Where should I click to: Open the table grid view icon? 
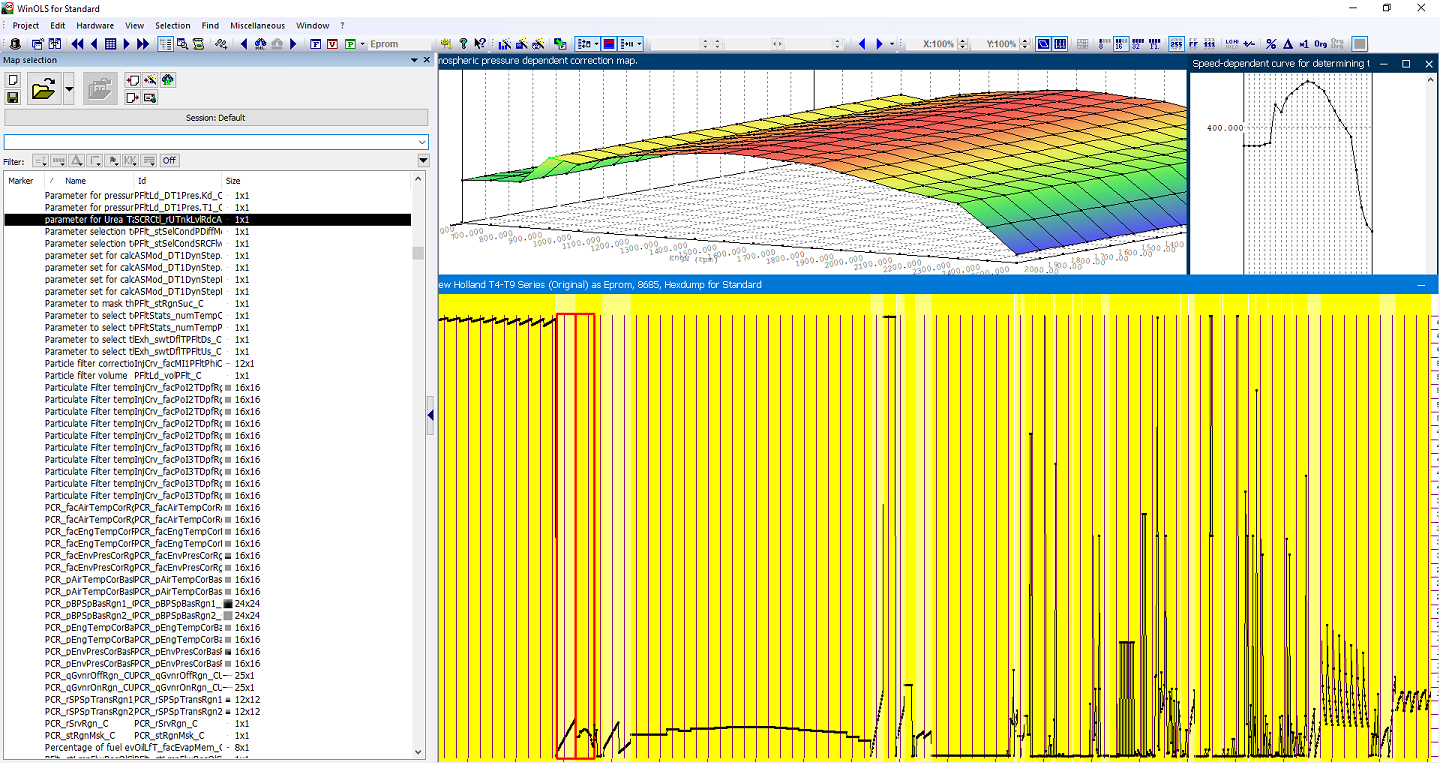(x=110, y=44)
